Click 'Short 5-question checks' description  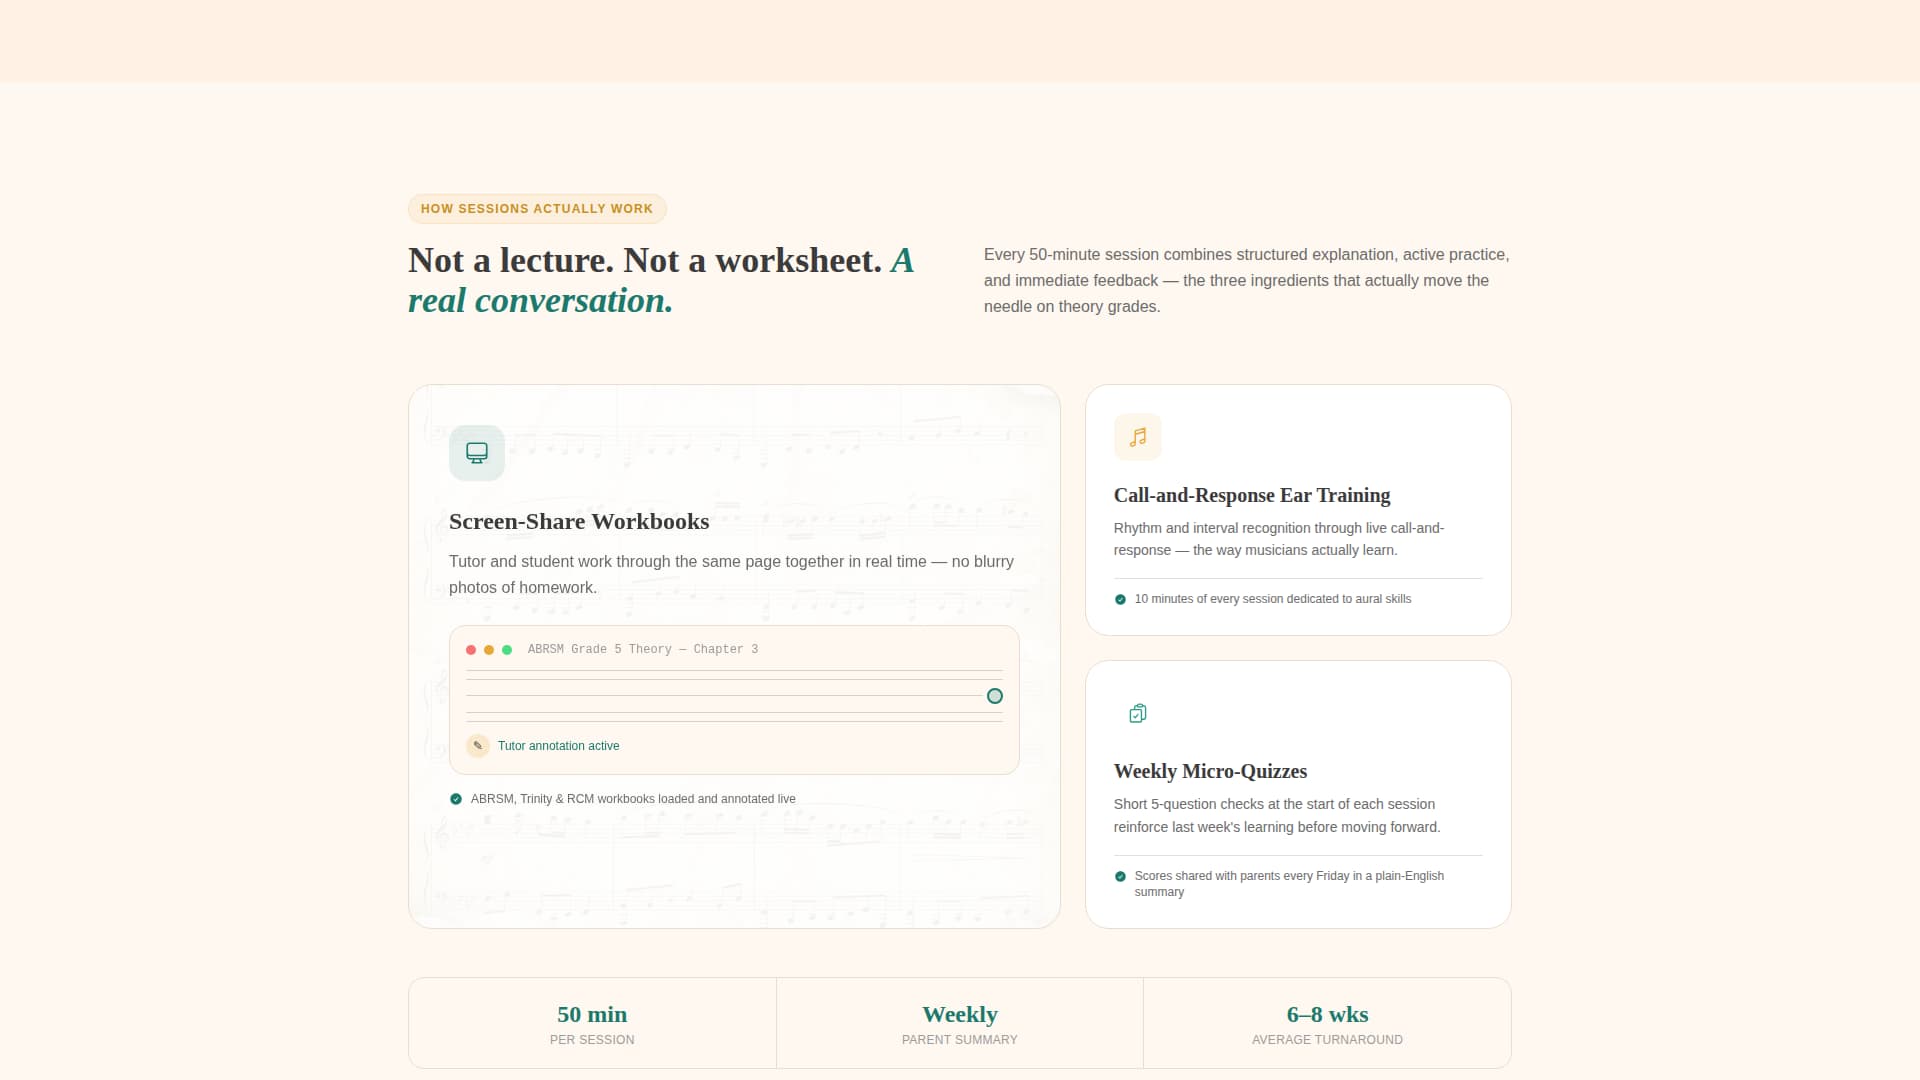point(1277,815)
